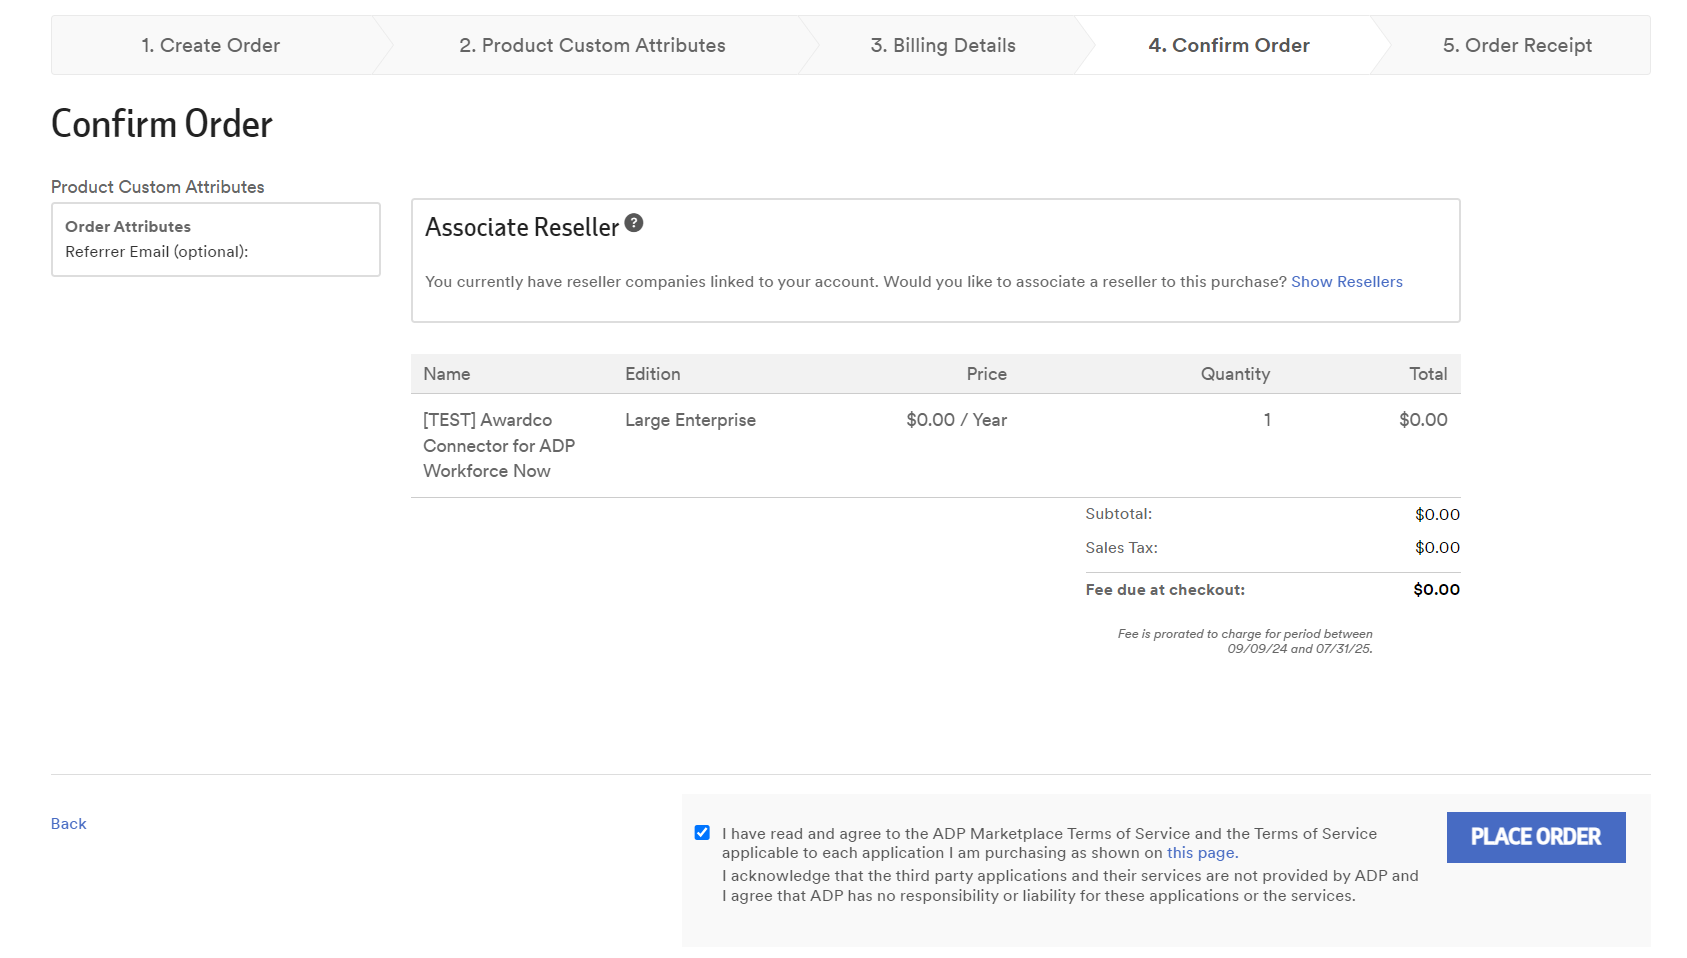The image size is (1687, 958).
Task: Return to 3. Billing Details step
Action: click(x=942, y=46)
